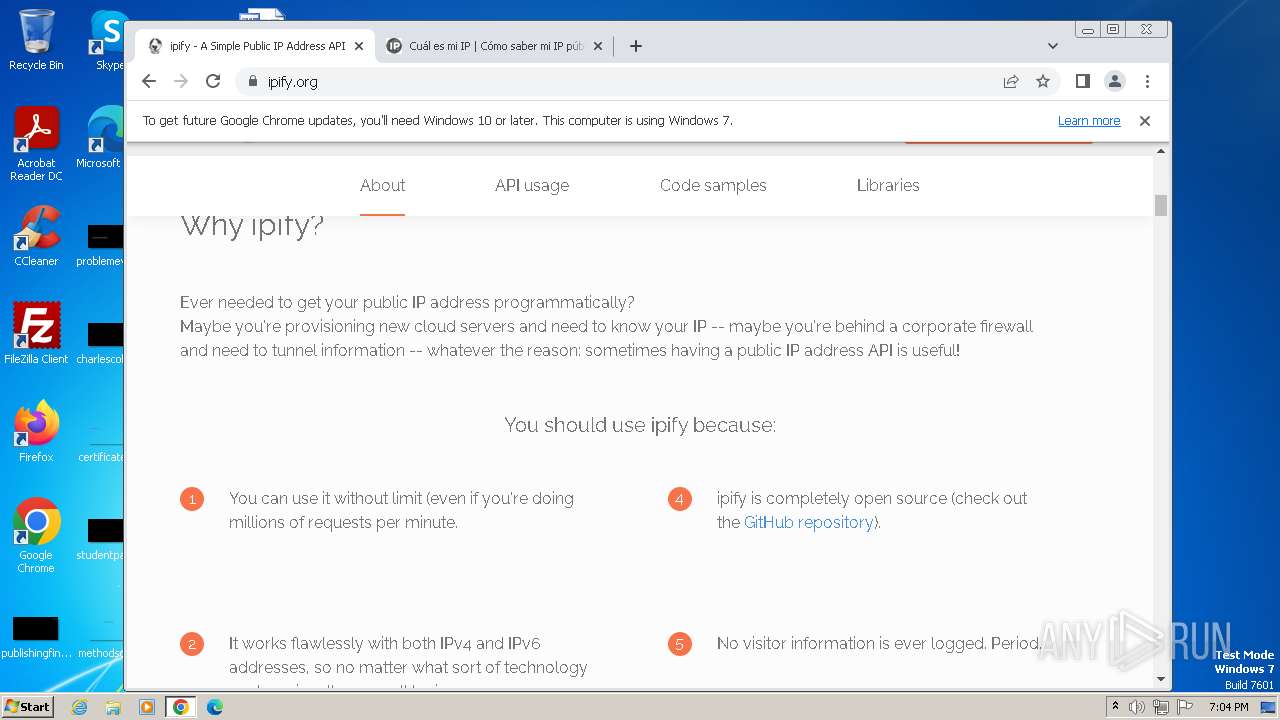This screenshot has width=1280, height=720.
Task: Open a new tab with the plus button
Action: (x=635, y=46)
